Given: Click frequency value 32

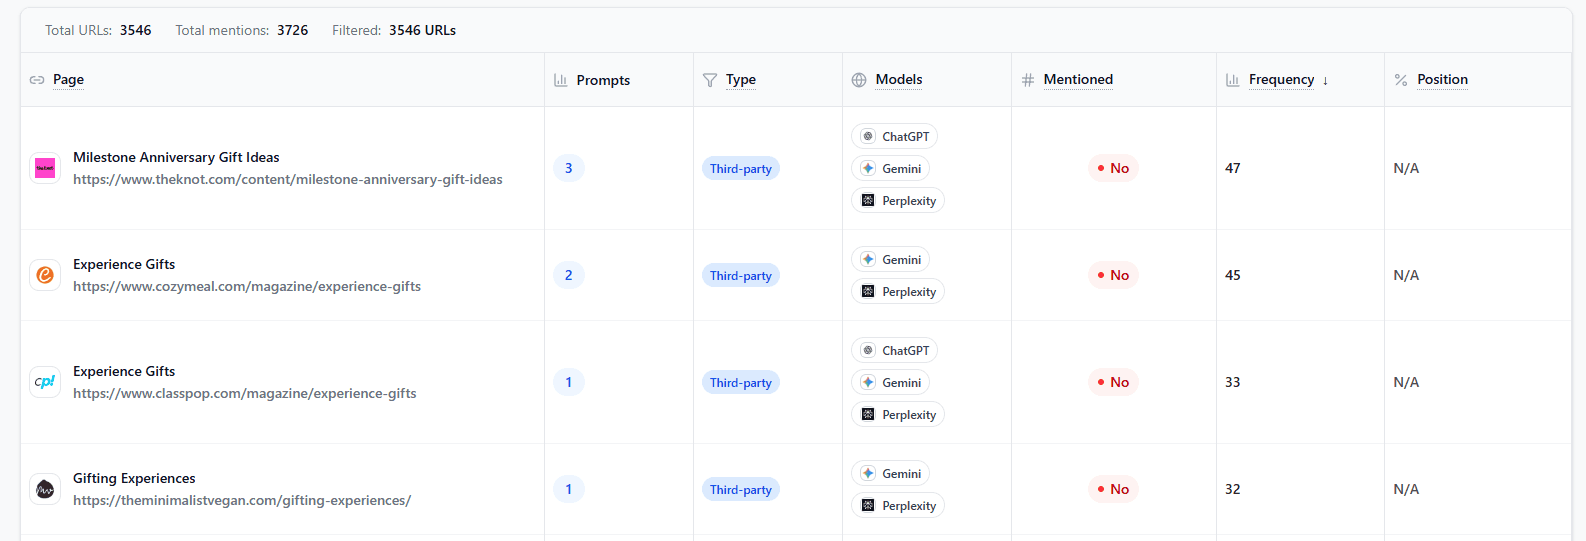Looking at the screenshot, I should 1233,489.
